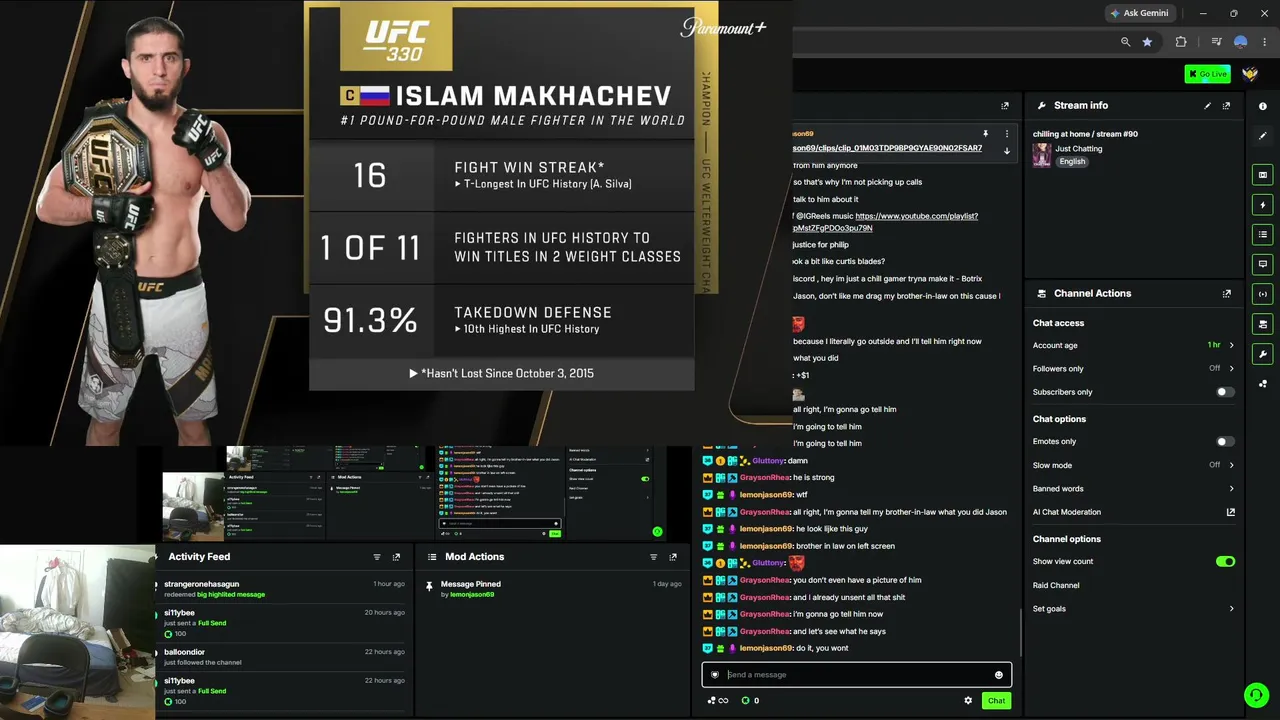Click the Just Chatting category thumbnail
This screenshot has width=1280, height=720.
pyautogui.click(x=1042, y=155)
